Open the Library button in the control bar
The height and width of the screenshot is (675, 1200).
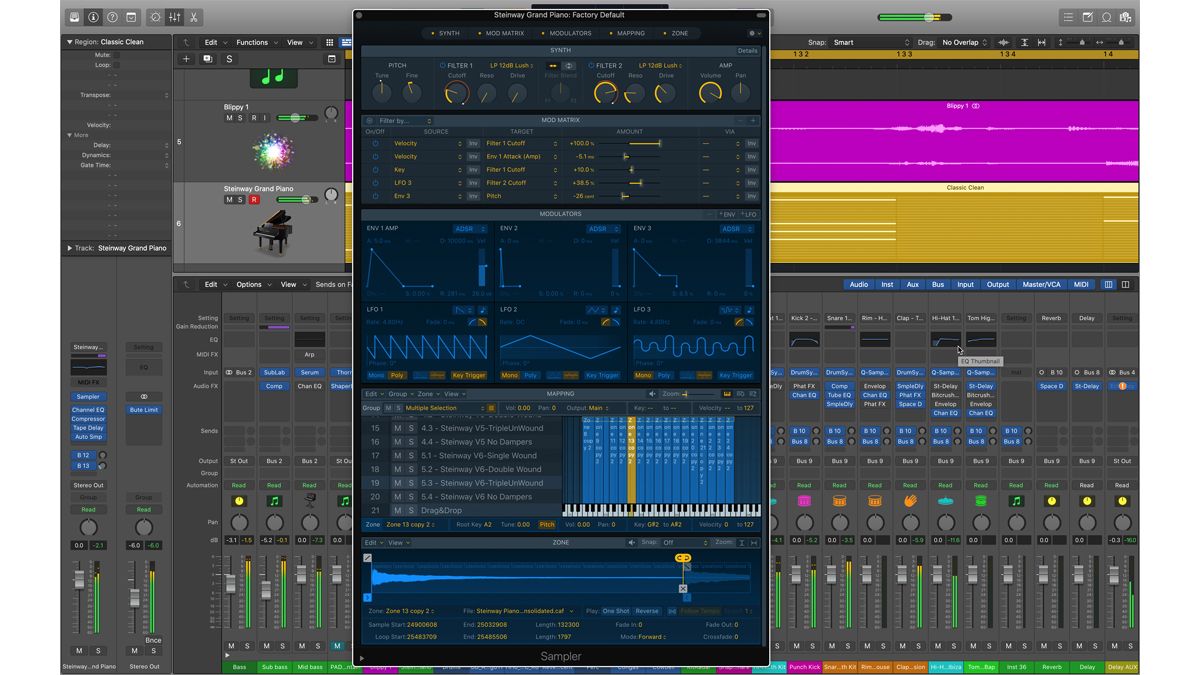pos(75,17)
